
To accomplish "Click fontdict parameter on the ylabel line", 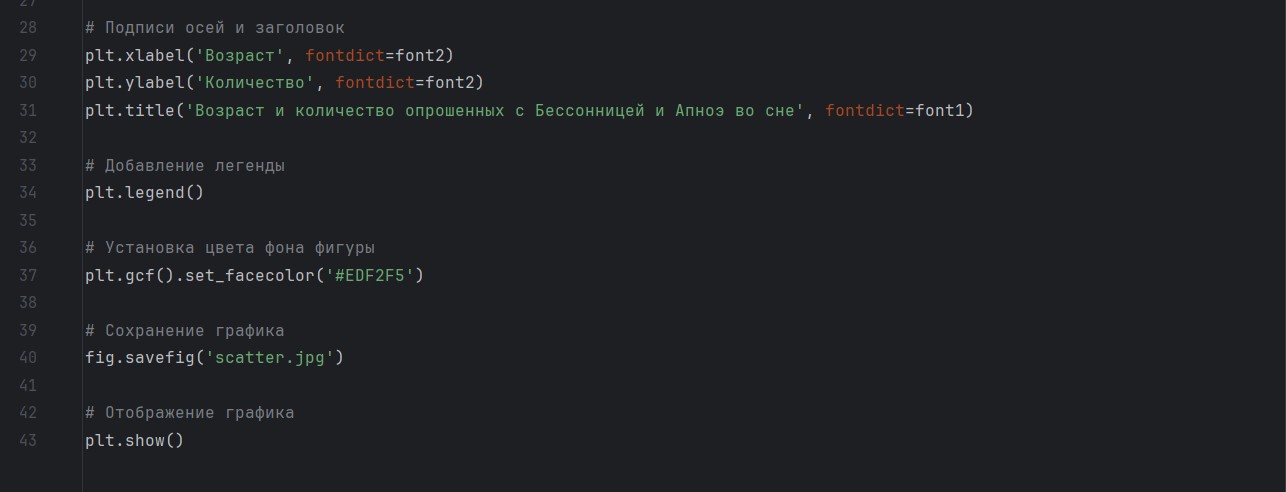I will [374, 82].
